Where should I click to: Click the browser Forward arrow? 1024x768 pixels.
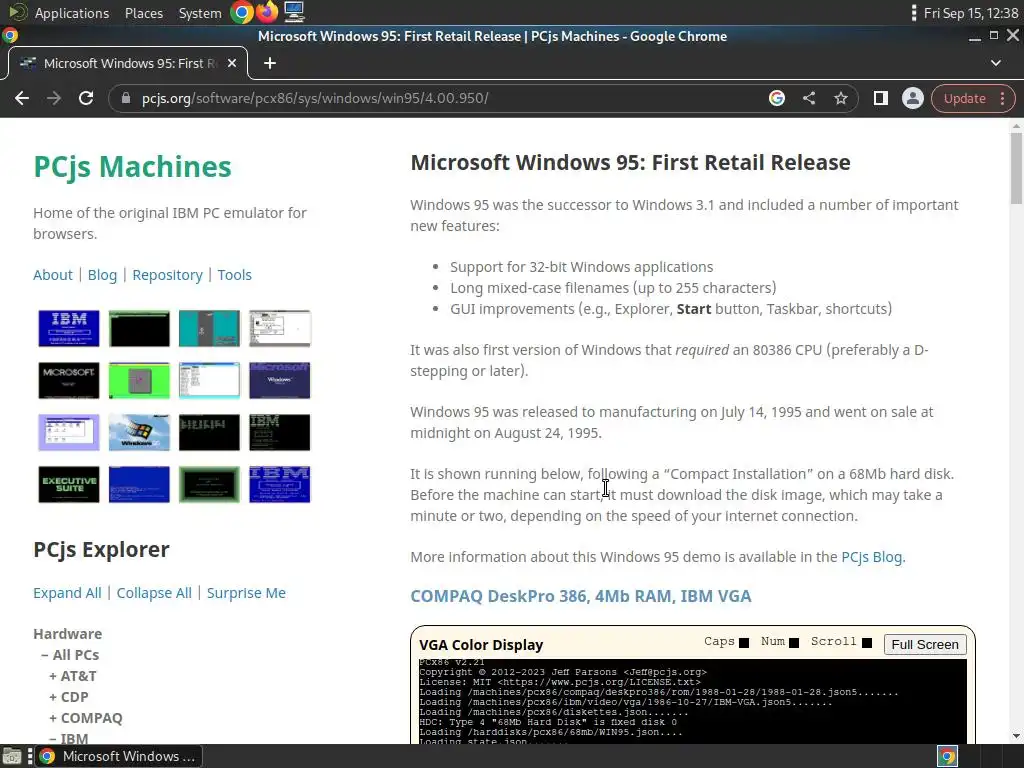[54, 98]
